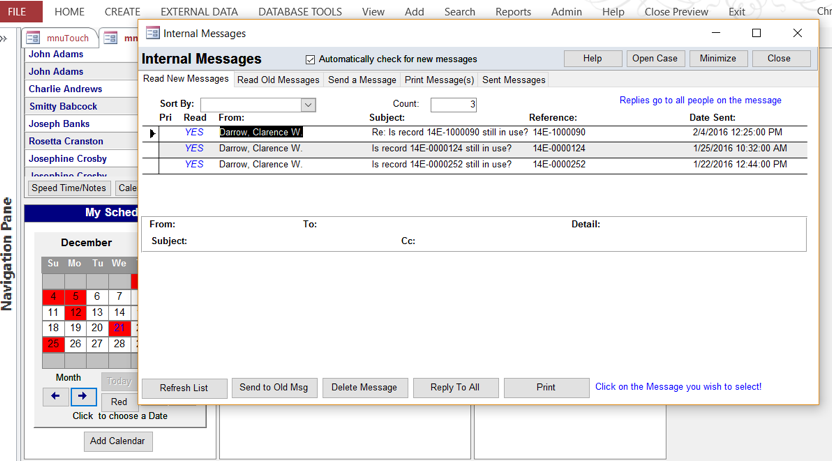Screen dimensions: 832x461
Task: Switch to Read Old Messages tab
Action: (x=278, y=80)
